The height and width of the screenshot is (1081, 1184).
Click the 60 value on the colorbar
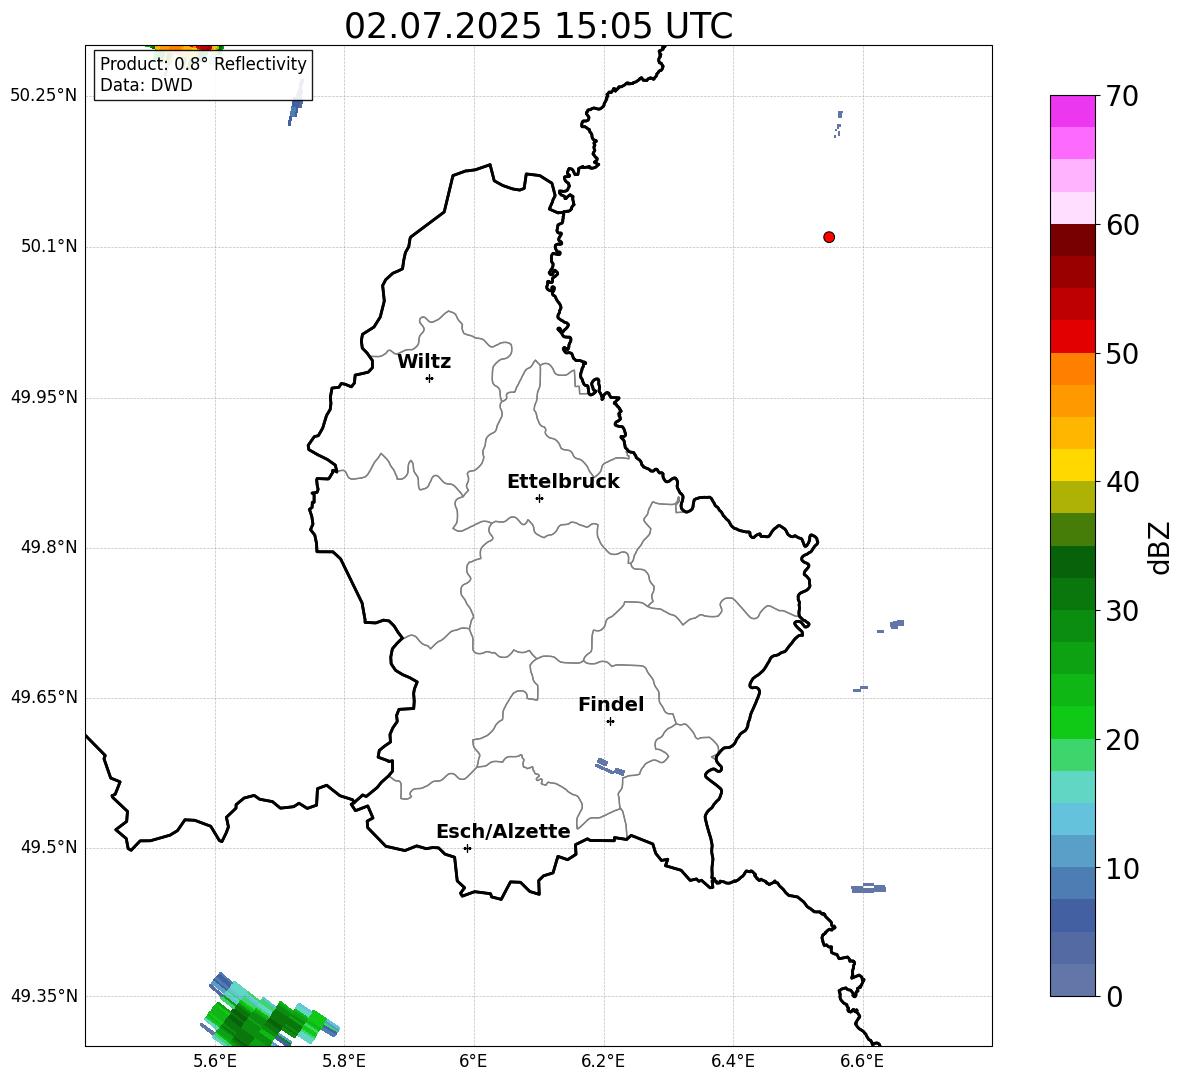tap(1122, 225)
